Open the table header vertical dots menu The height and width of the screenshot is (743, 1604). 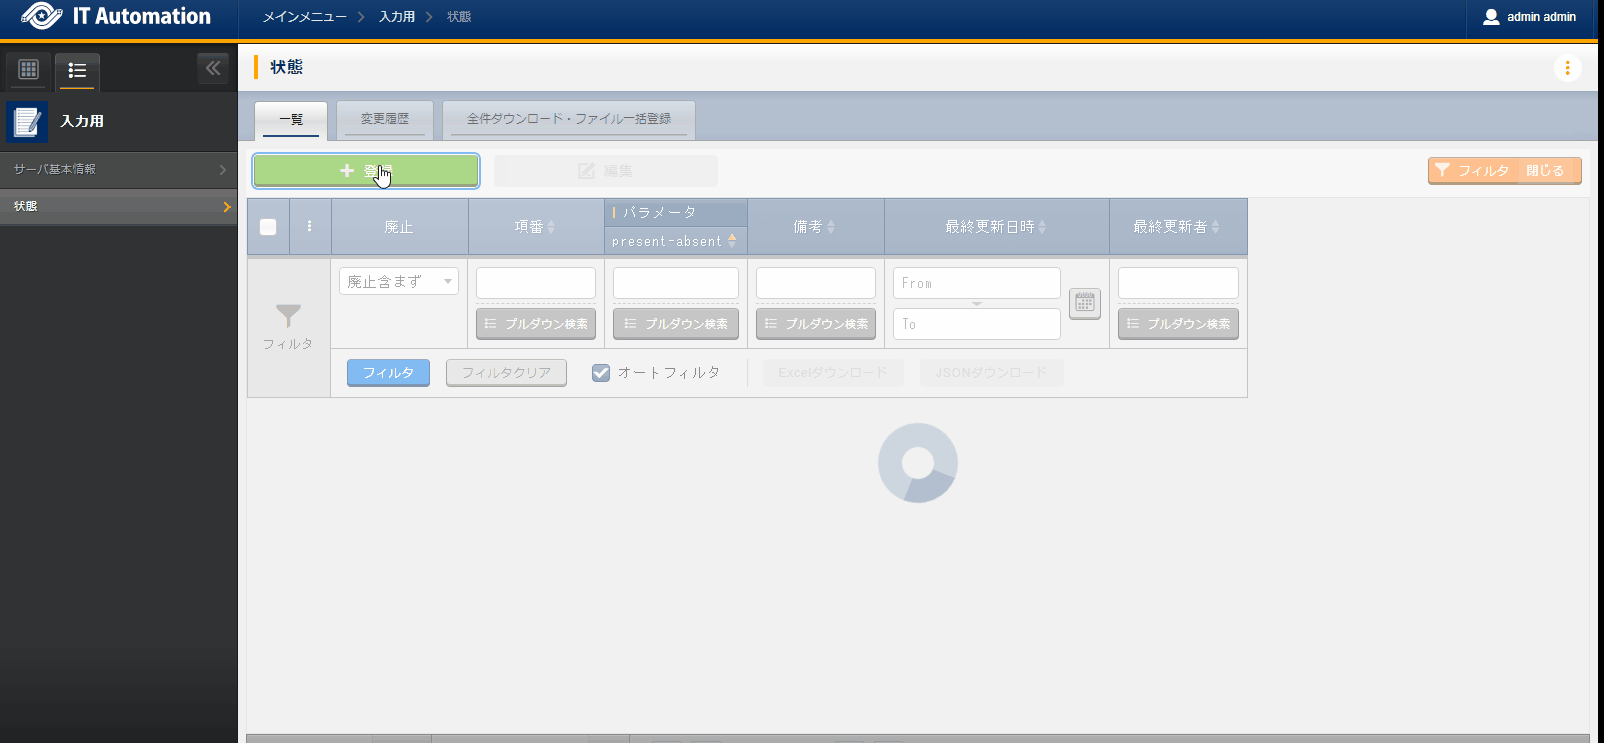(x=309, y=227)
